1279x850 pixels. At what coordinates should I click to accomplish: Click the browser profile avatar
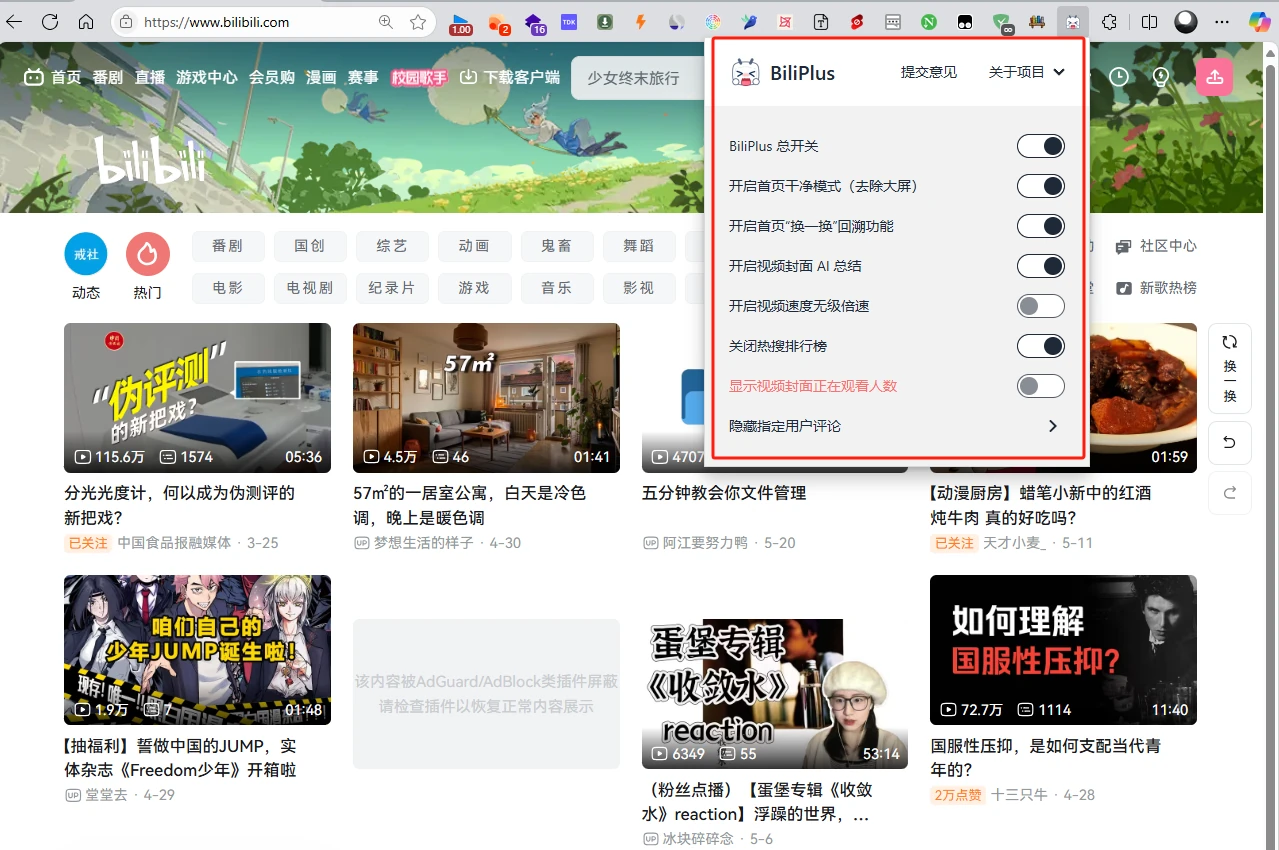click(1186, 22)
